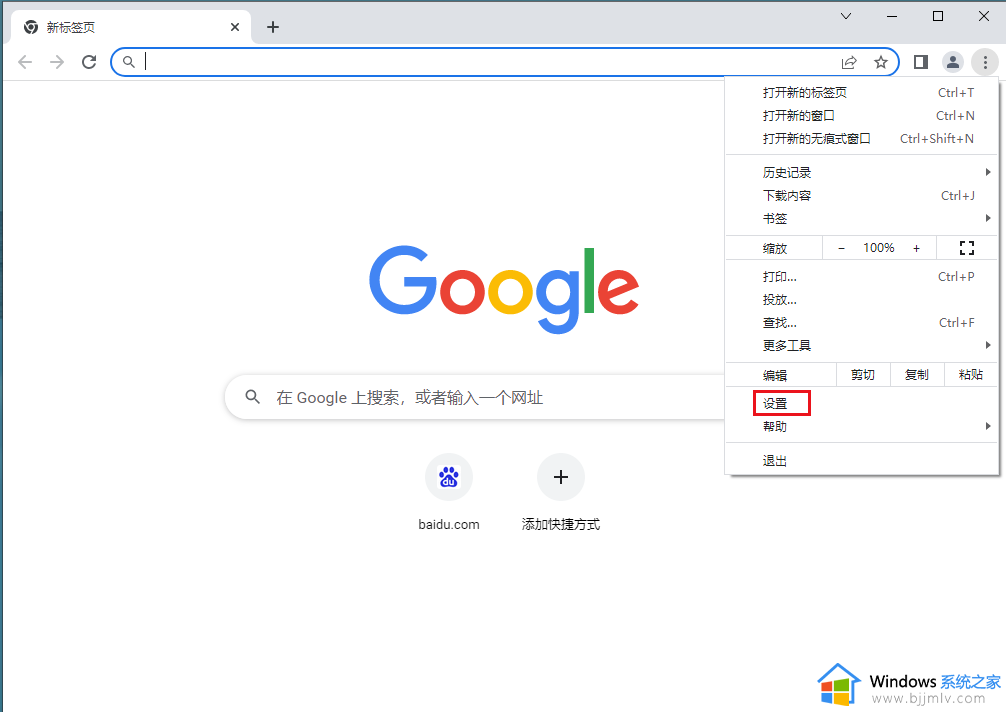Open 下载内容 from the menu
The width and height of the screenshot is (1006, 712).
pos(862,196)
